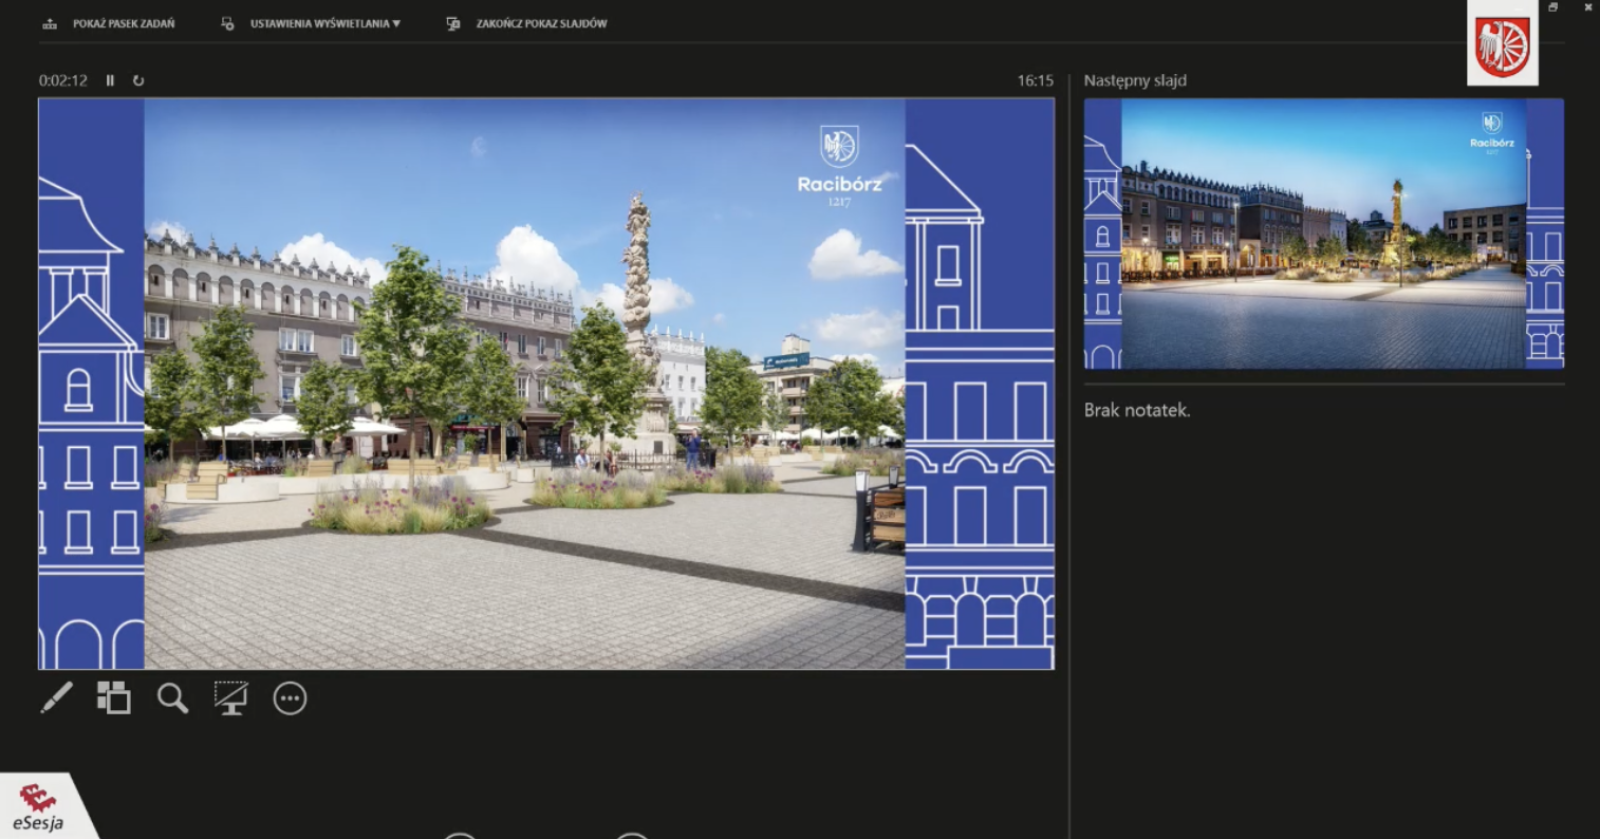
Task: Open the see all slides grid
Action: [x=114, y=698]
